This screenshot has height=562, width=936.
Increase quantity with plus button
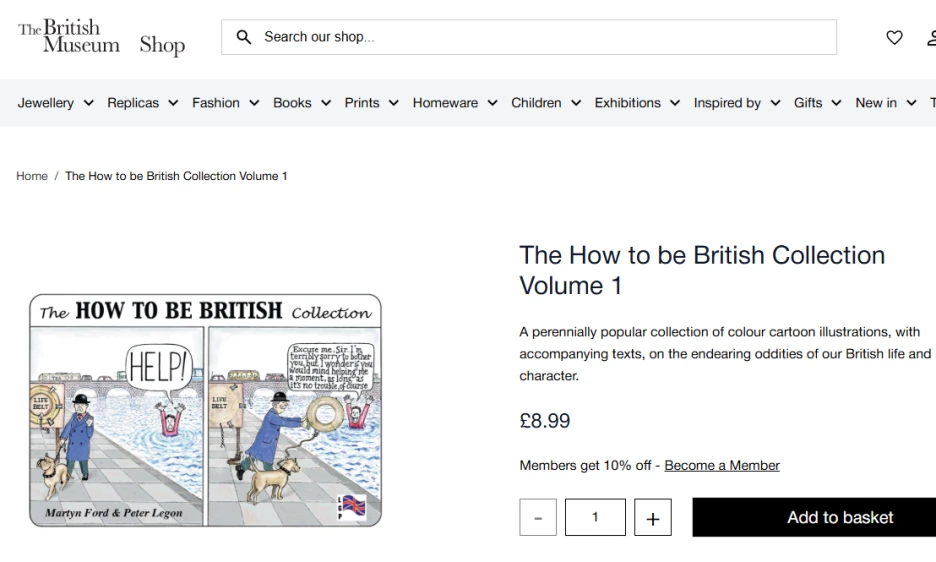(652, 518)
